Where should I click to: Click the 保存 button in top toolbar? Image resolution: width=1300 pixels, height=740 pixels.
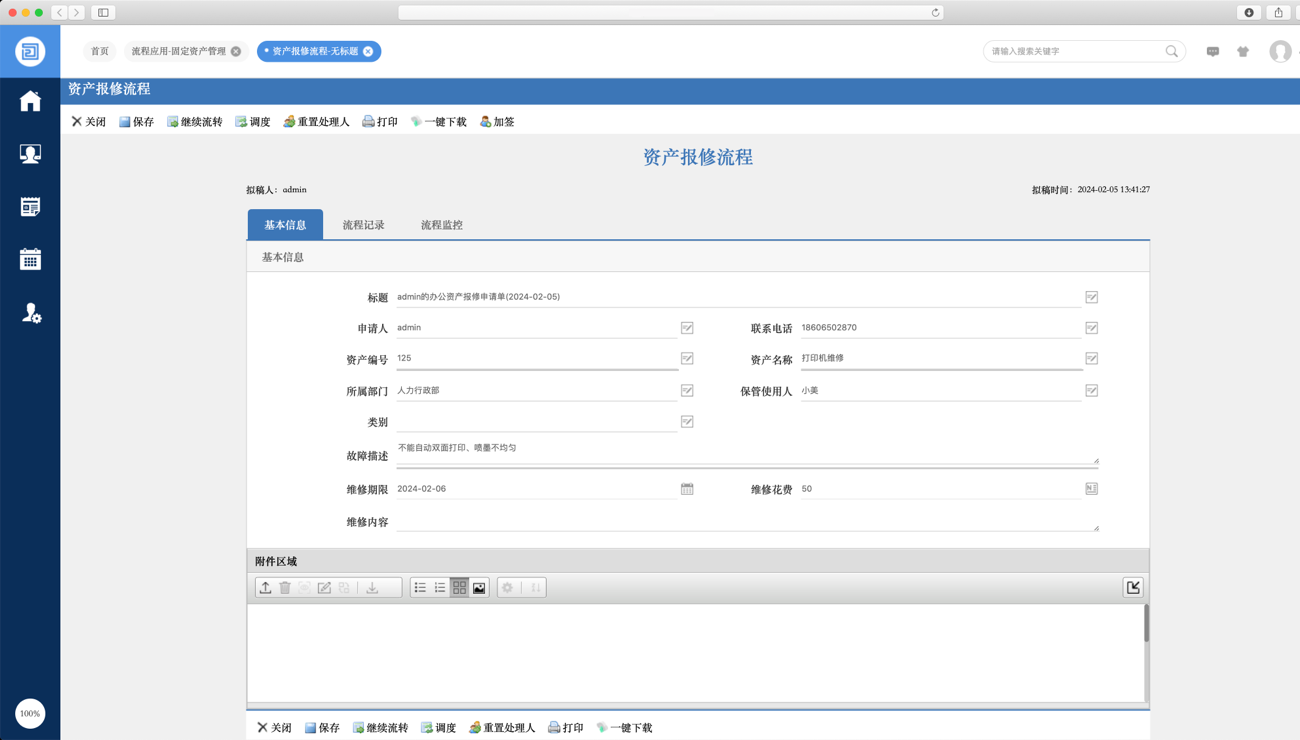136,122
